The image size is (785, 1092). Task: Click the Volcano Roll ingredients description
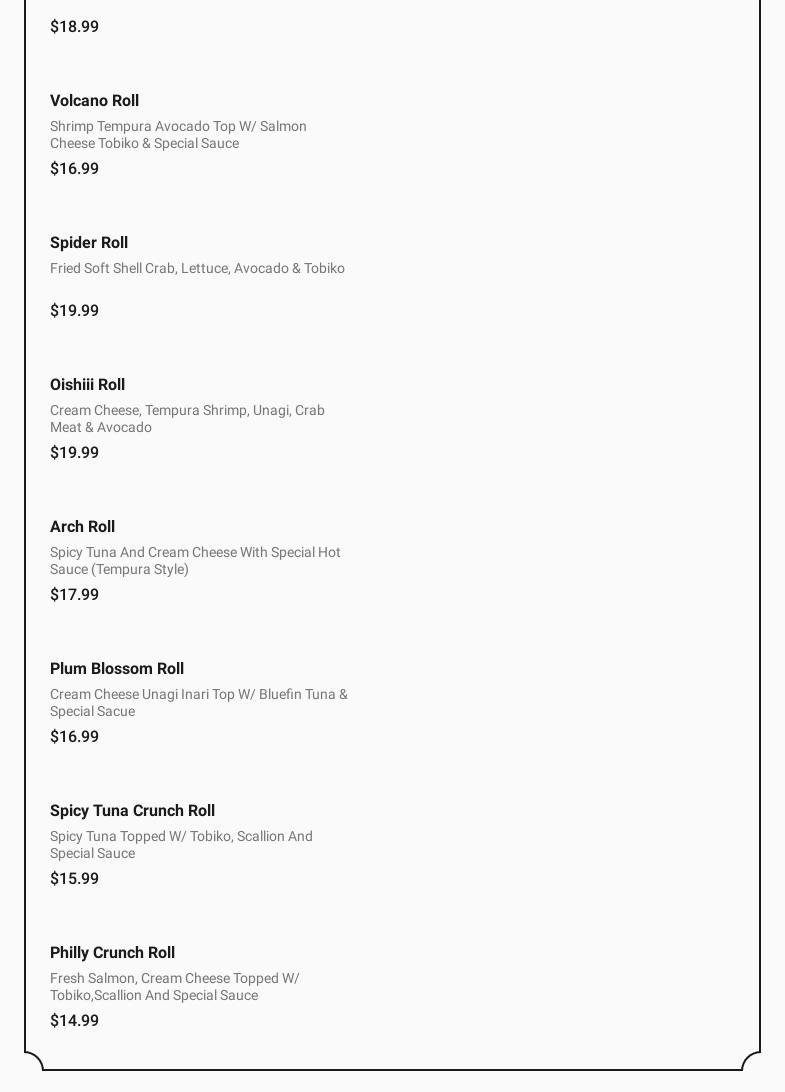coord(178,135)
